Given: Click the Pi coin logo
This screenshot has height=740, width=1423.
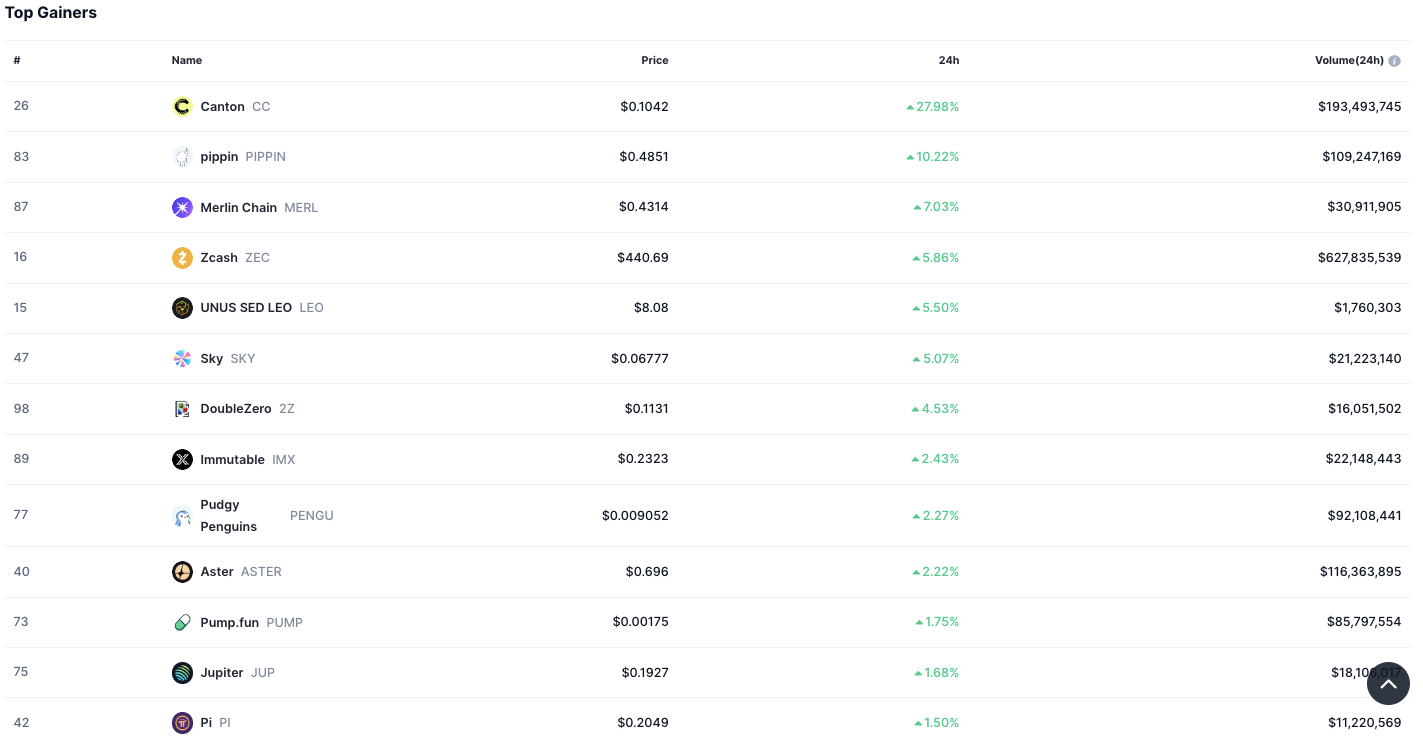Looking at the screenshot, I should (182, 722).
